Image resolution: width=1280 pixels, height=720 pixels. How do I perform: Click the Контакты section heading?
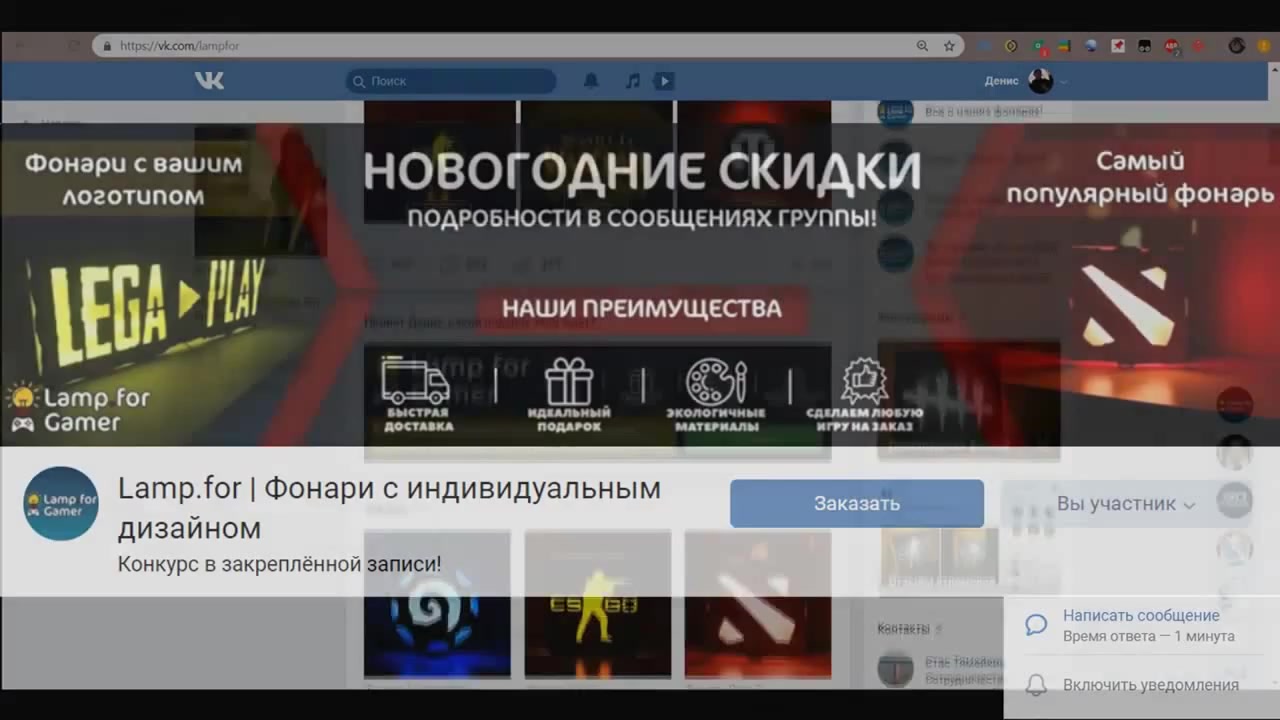tap(903, 629)
